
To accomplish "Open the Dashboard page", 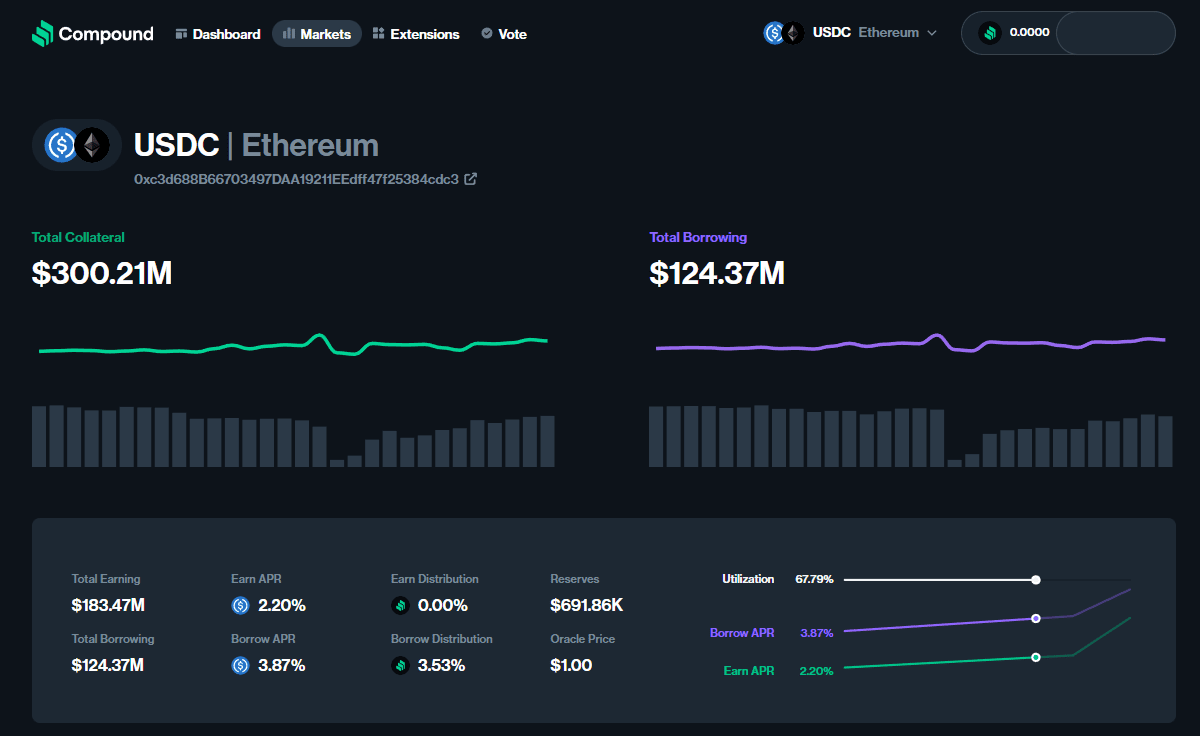I will (218, 33).
